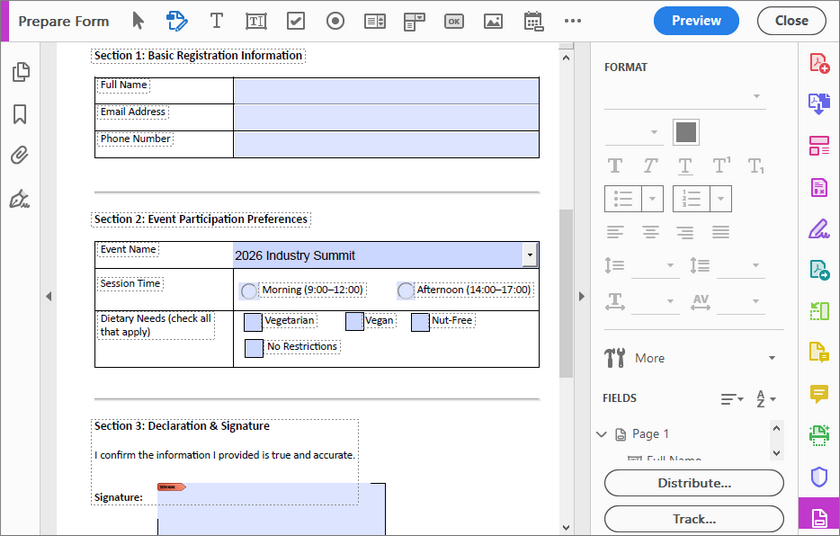This screenshot has height=536, width=840.
Task: Click the Full Name text field
Action: pyautogui.click(x=386, y=91)
